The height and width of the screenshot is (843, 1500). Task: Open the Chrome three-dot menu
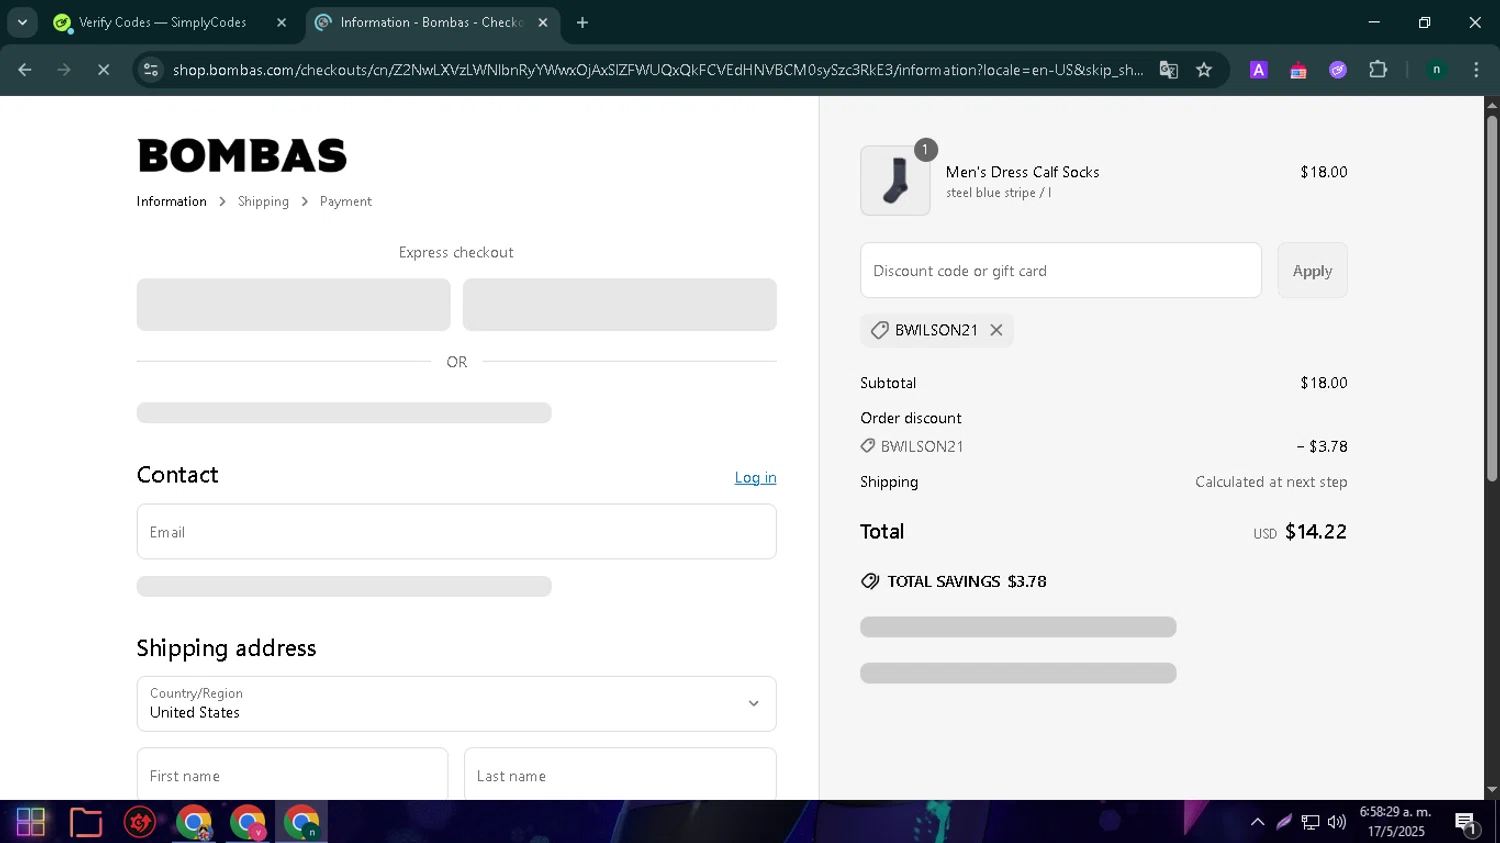tap(1476, 70)
